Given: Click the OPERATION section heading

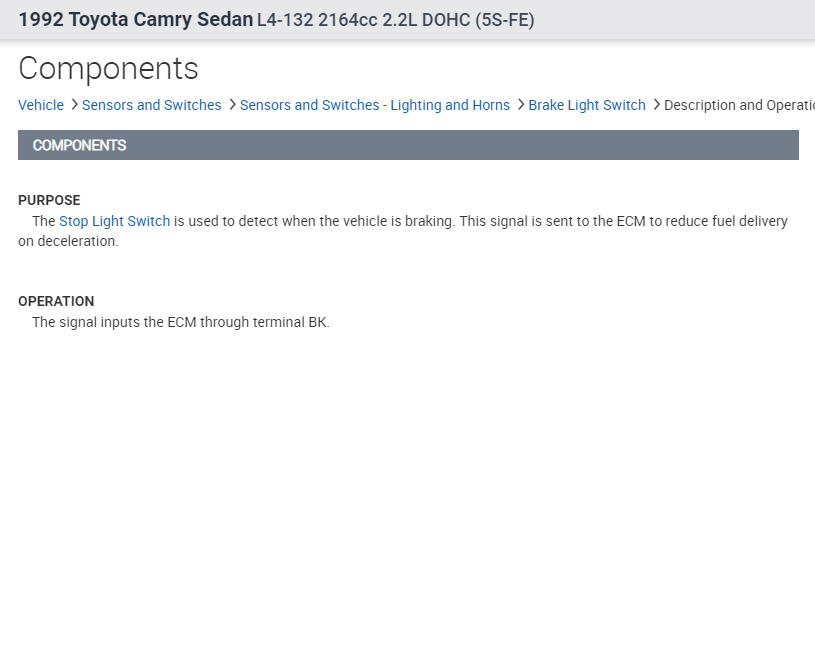Looking at the screenshot, I should tap(56, 301).
